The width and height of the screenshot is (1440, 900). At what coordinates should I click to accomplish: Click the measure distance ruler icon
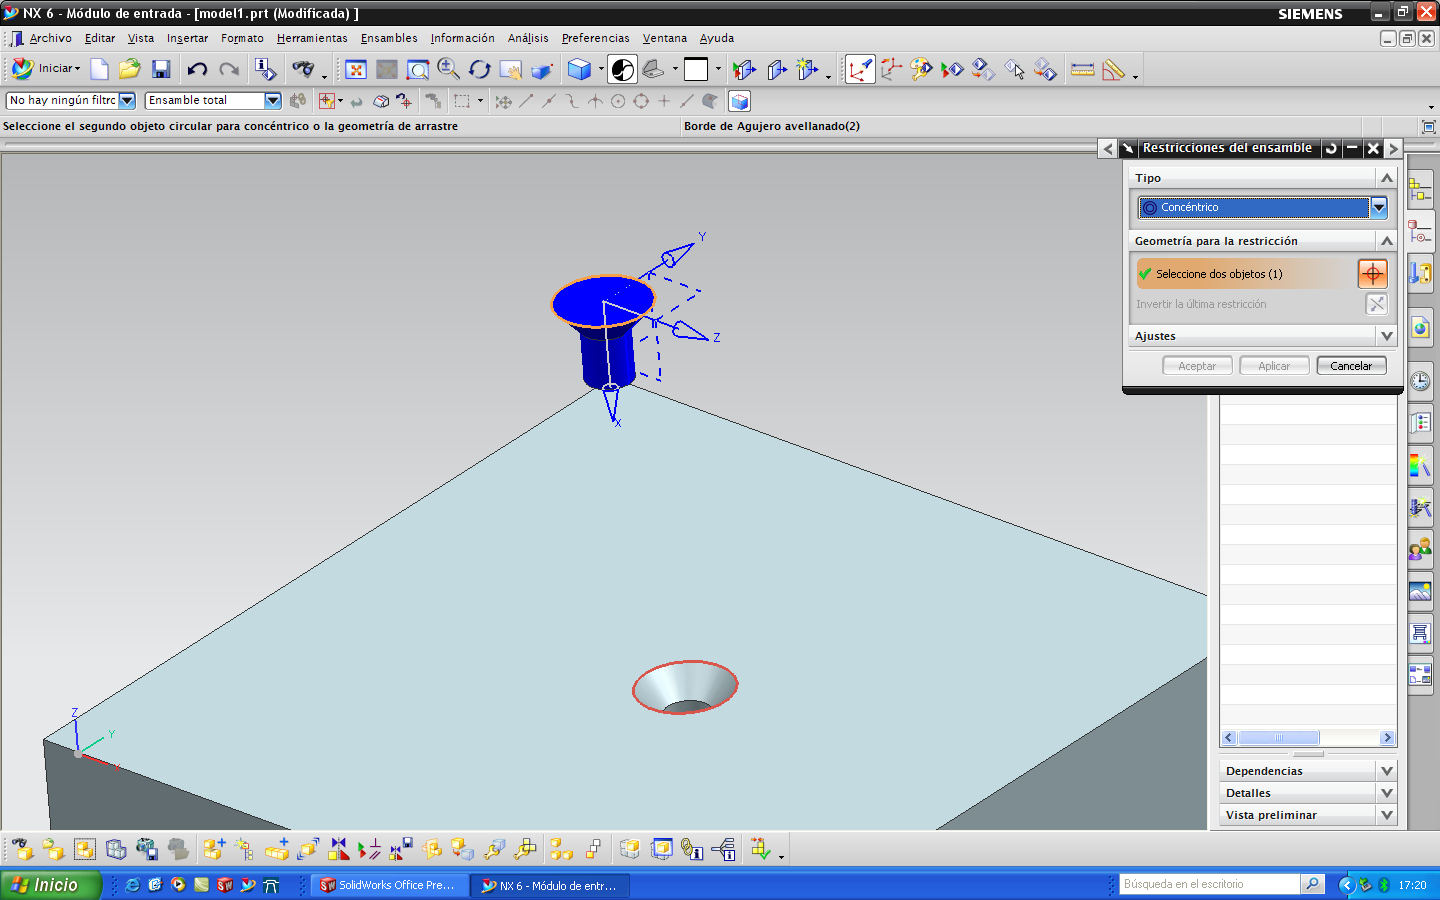click(x=1082, y=69)
